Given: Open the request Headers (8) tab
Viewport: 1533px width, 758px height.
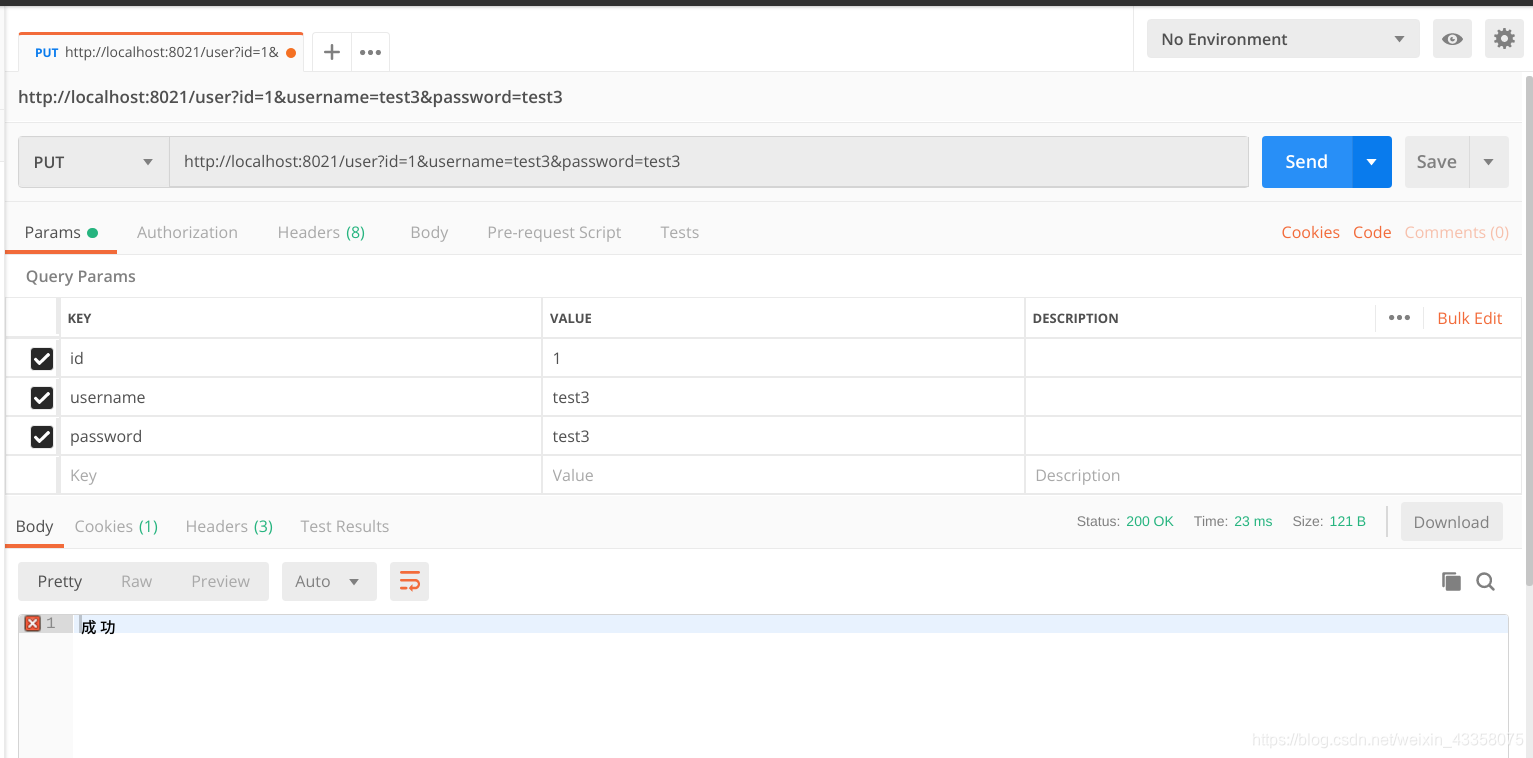Looking at the screenshot, I should (x=321, y=232).
